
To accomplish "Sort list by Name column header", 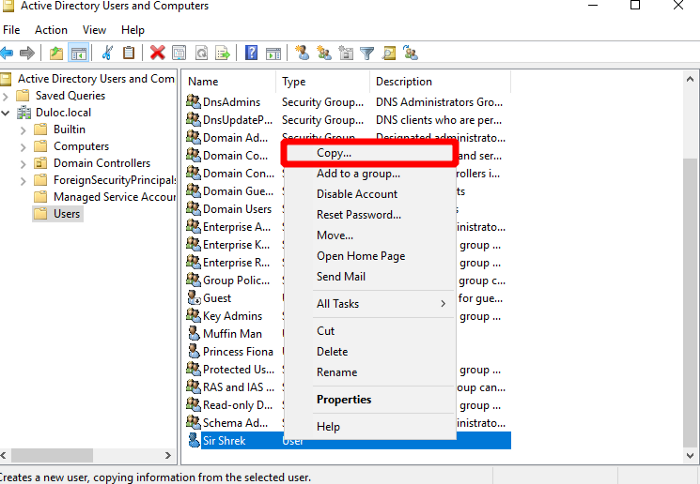I will coord(229,82).
